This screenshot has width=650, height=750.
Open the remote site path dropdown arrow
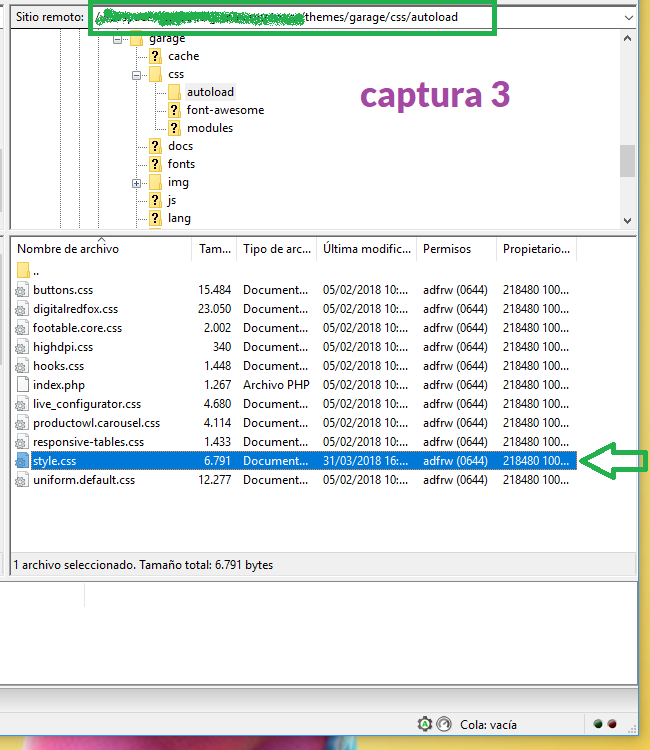(x=628, y=18)
